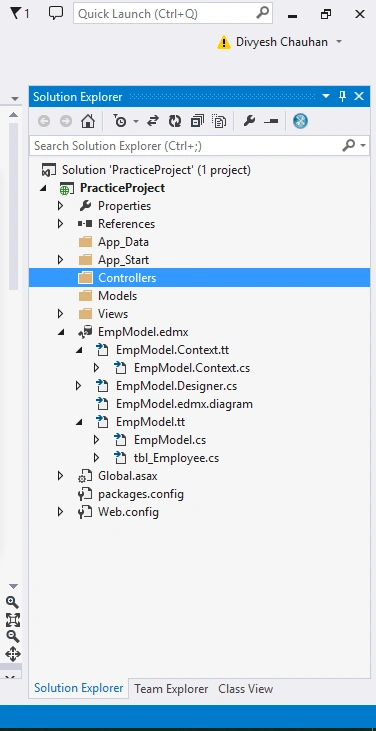Toggle Show All Files icon

(x=219, y=122)
